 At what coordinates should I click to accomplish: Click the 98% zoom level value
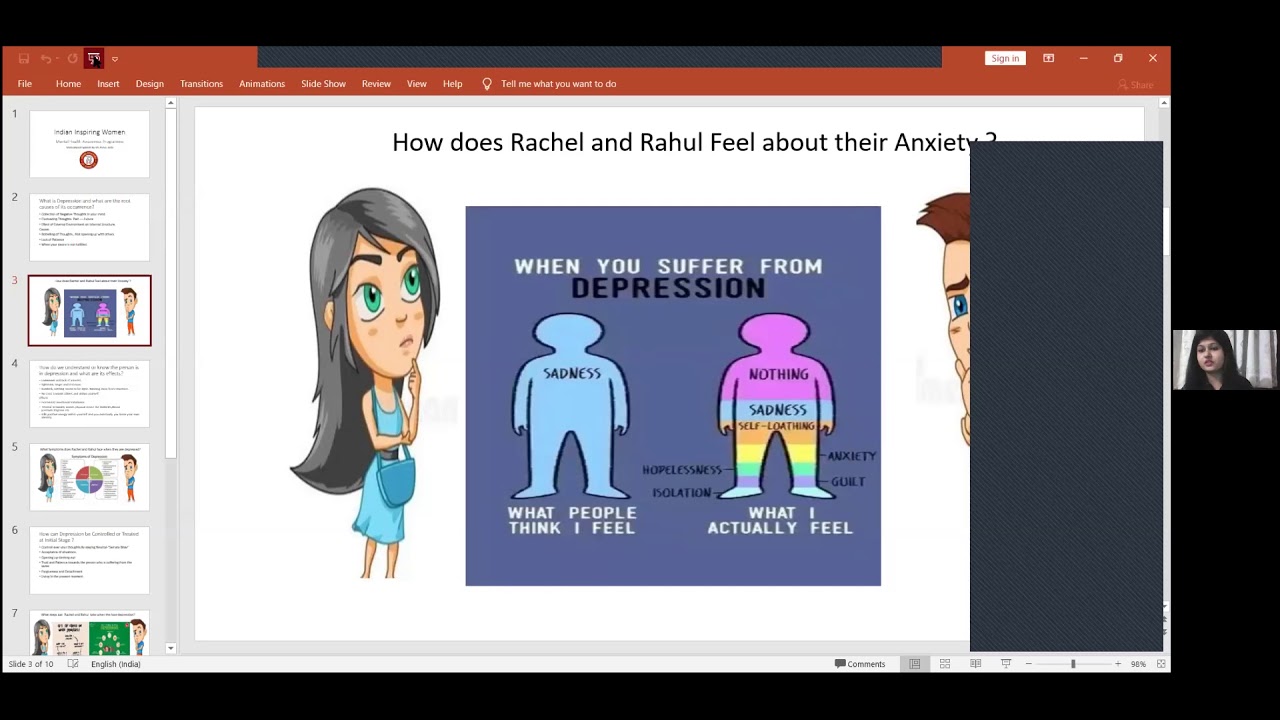[x=1138, y=664]
